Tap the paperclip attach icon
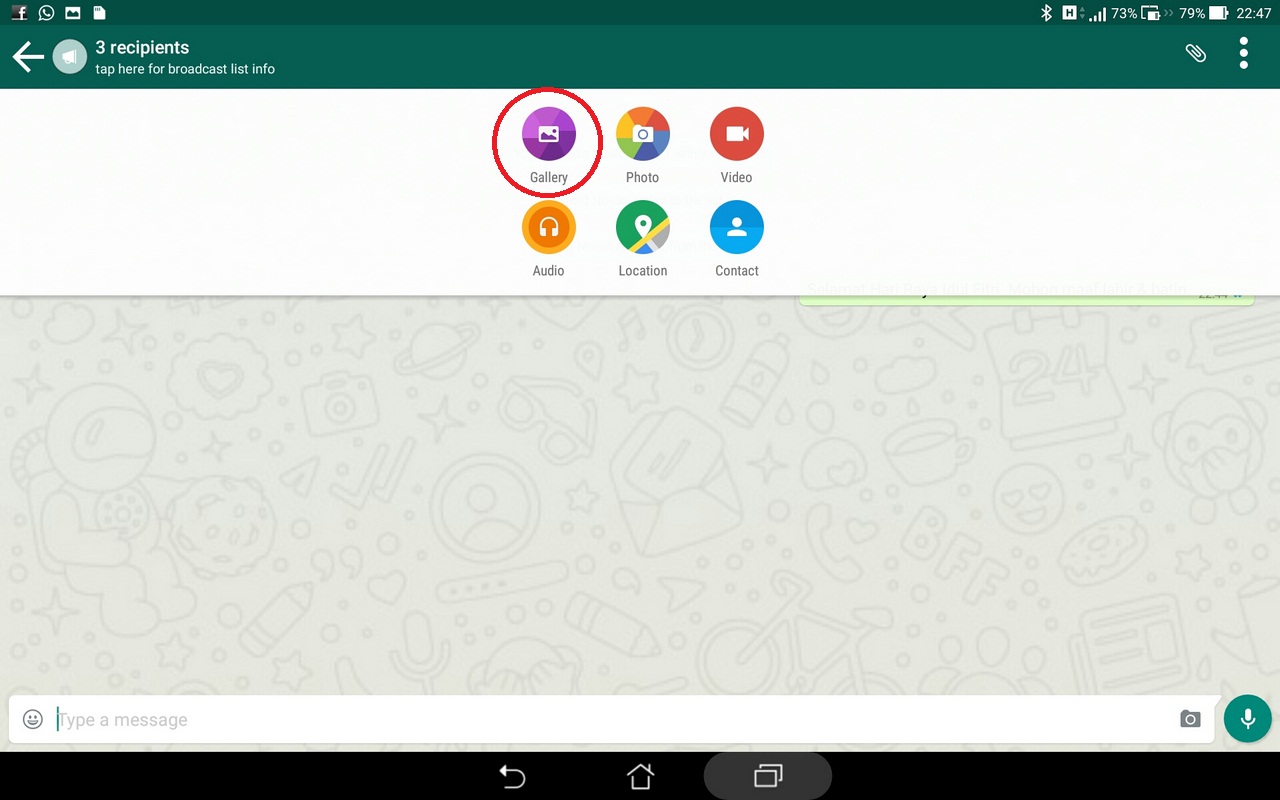The width and height of the screenshot is (1280, 800). click(x=1195, y=53)
